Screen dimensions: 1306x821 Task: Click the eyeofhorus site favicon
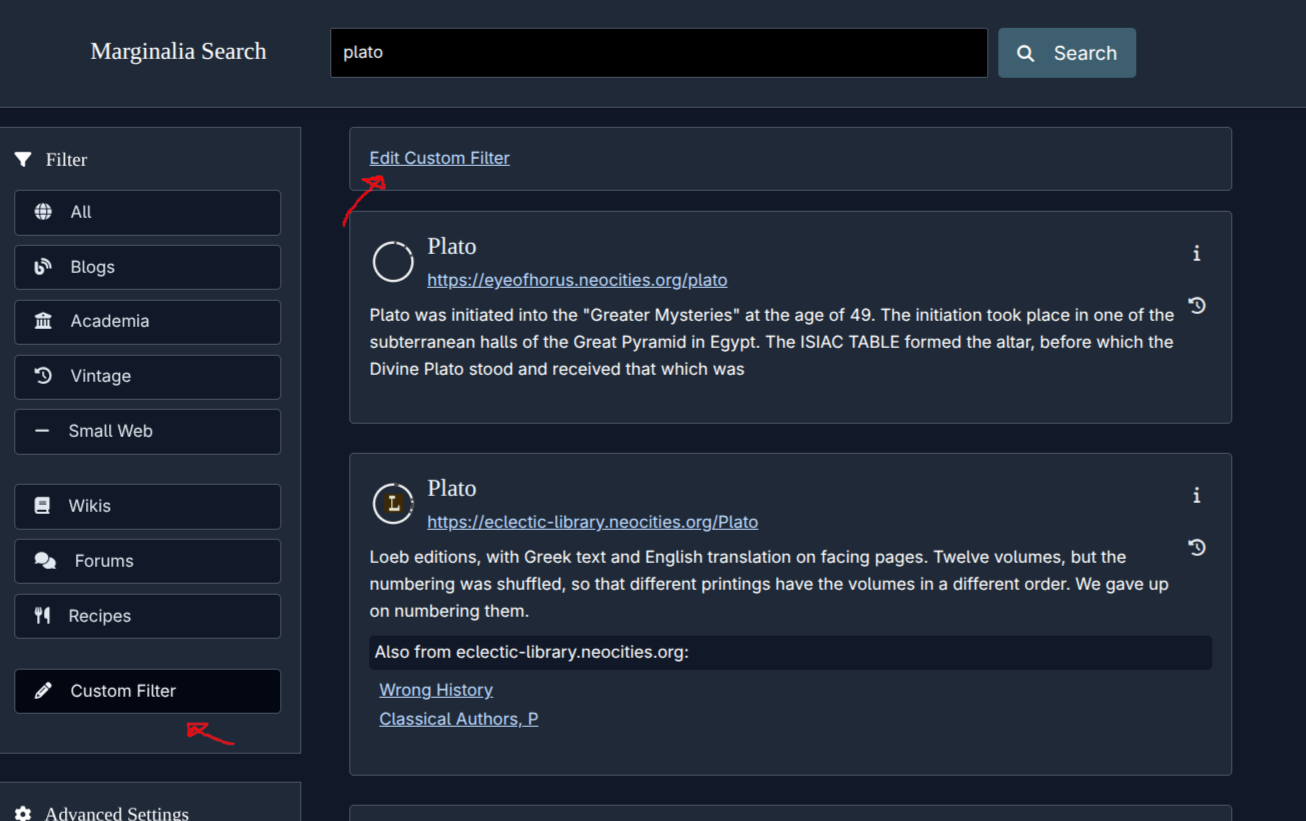click(x=393, y=262)
